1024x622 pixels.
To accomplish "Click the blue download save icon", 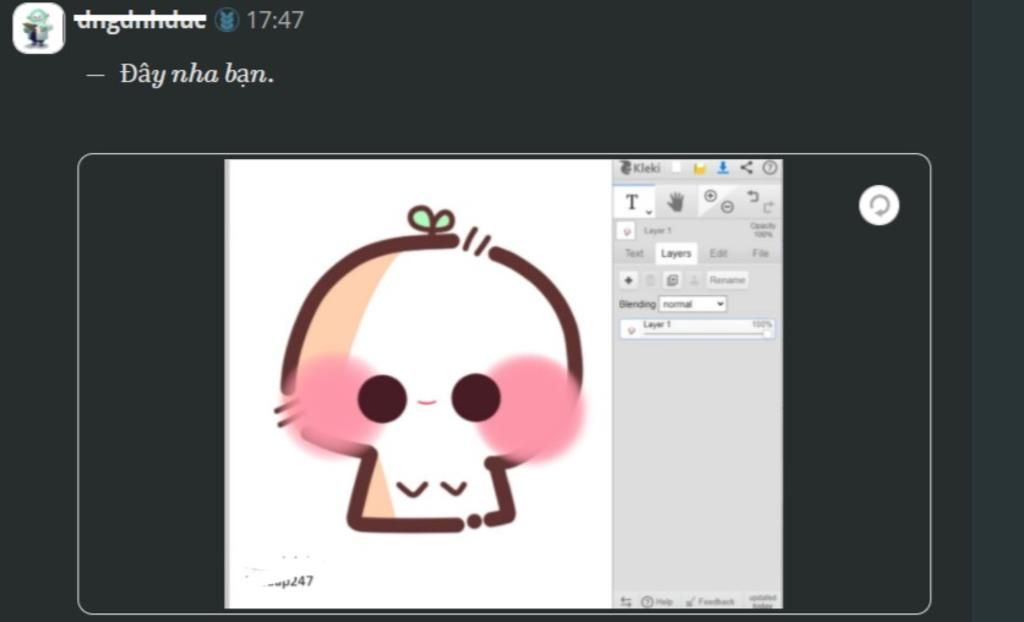I will pyautogui.click(x=723, y=168).
